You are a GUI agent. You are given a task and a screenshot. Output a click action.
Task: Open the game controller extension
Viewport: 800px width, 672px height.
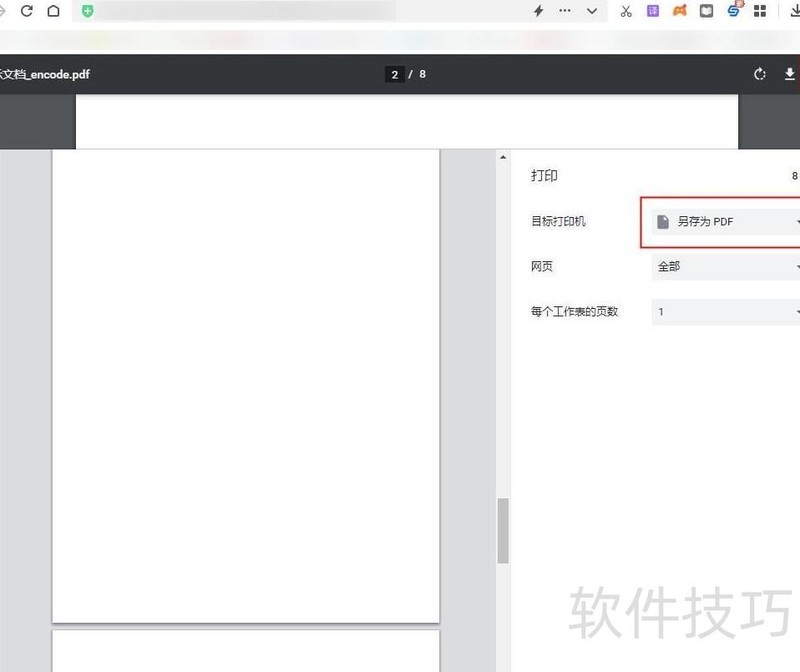(678, 11)
